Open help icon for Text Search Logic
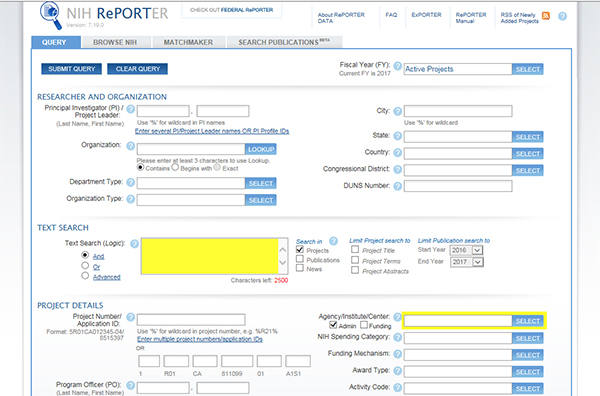 [x=134, y=244]
